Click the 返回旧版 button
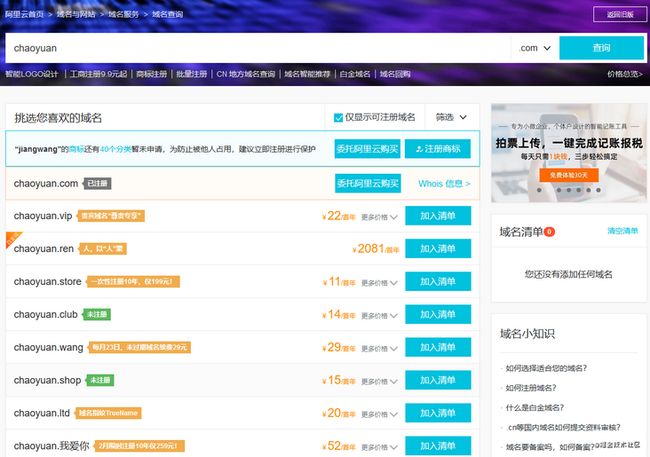This screenshot has height=457, width=650. (619, 14)
